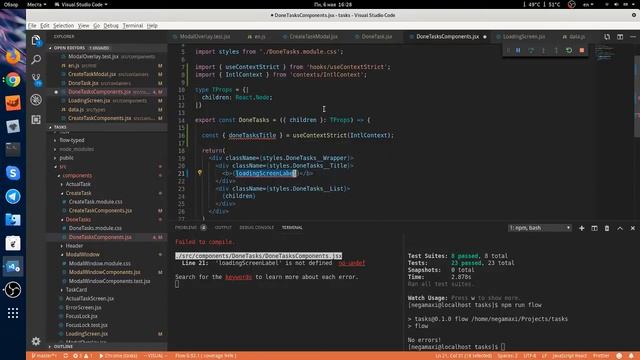Image resolution: width=640 pixels, height=360 pixels.
Task: Open the Source Control view
Action: (x=36, y=80)
